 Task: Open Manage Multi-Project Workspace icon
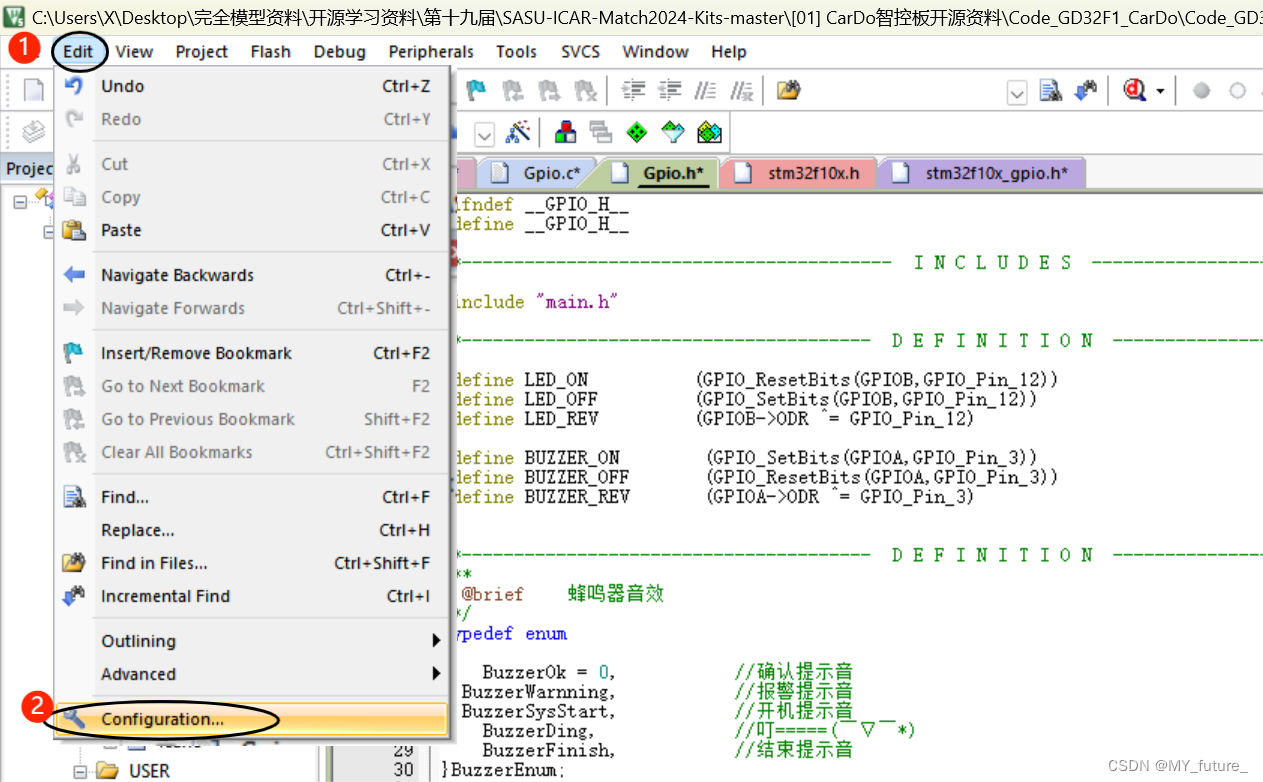(x=601, y=132)
